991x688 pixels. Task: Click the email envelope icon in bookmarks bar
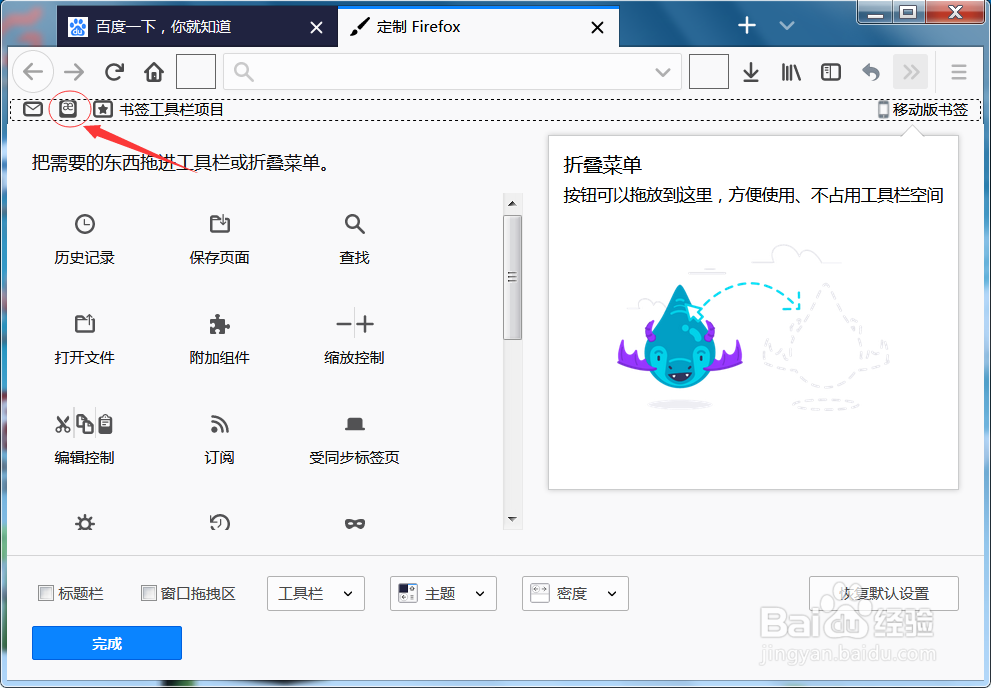click(33, 109)
